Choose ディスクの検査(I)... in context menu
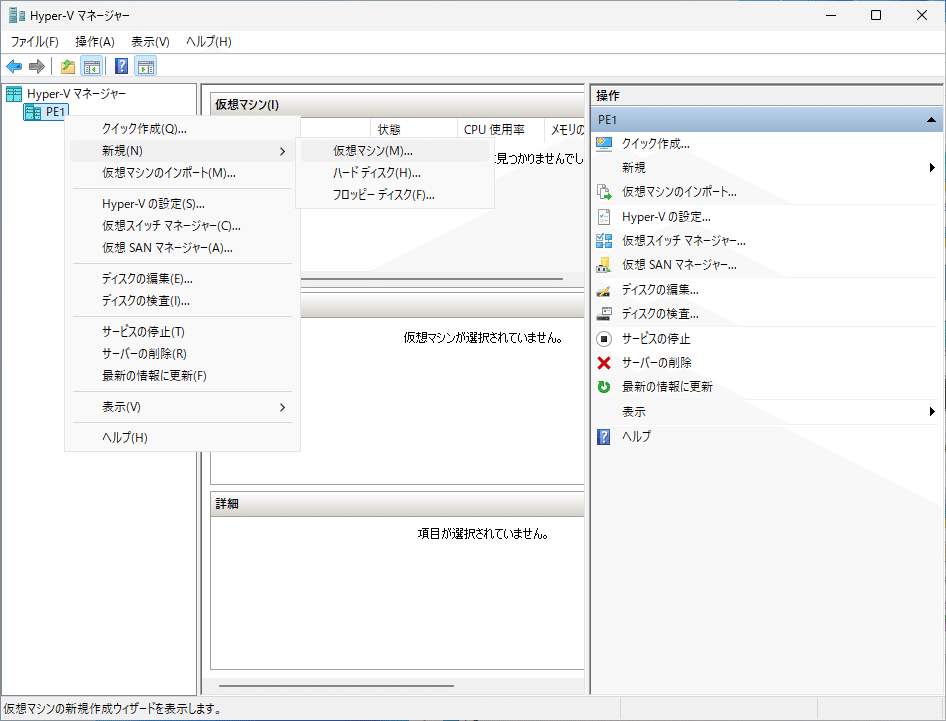Screen dimensions: 946x721 coord(182,300)
